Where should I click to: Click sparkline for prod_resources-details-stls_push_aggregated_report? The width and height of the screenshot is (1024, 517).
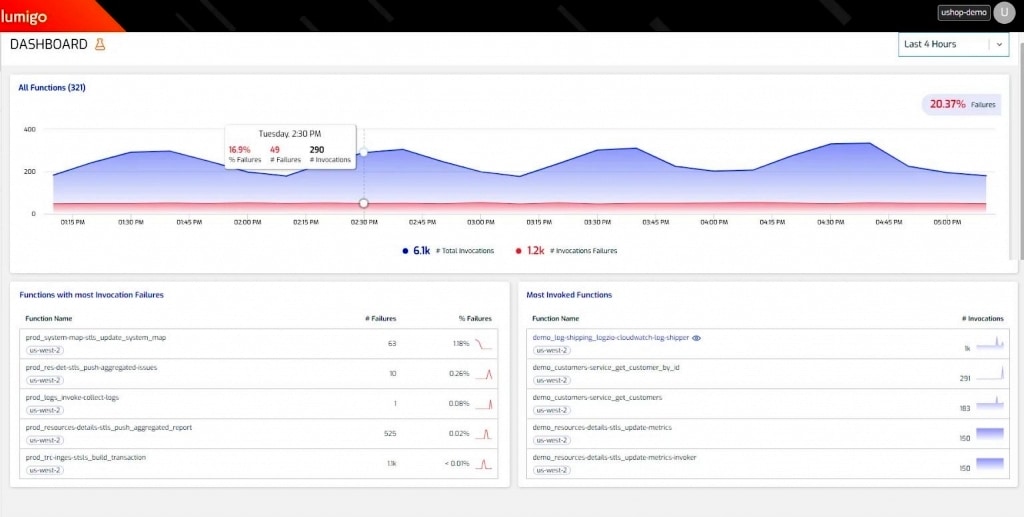[x=483, y=434]
